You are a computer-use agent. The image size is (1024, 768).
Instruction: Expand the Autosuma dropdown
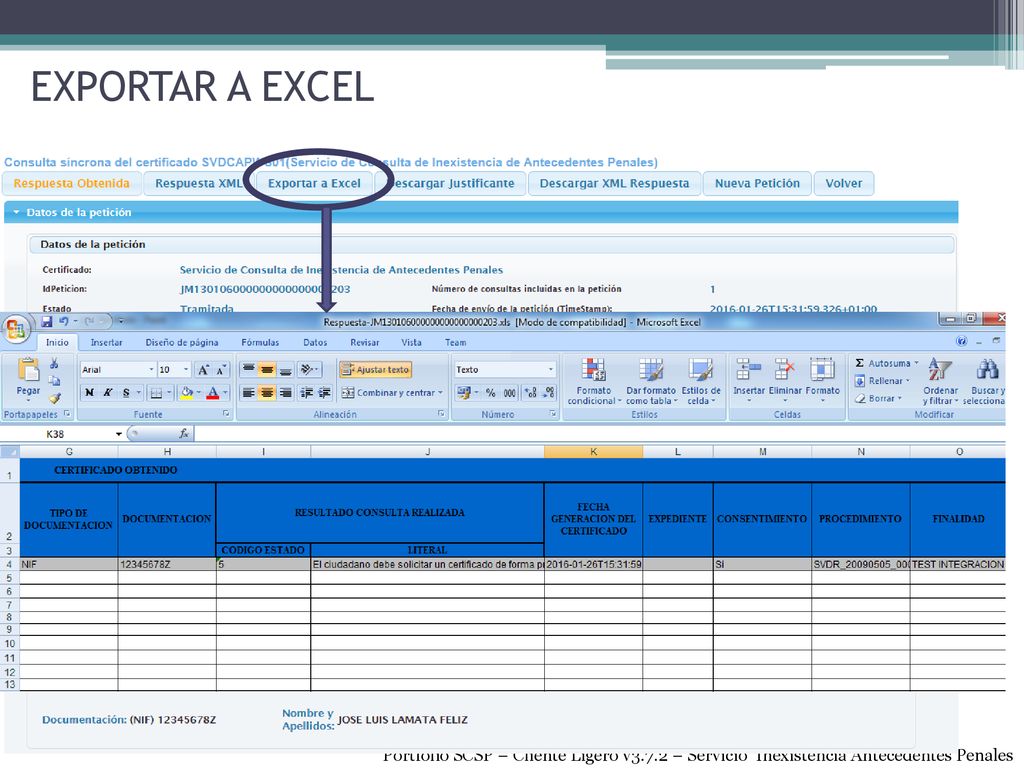(x=916, y=363)
